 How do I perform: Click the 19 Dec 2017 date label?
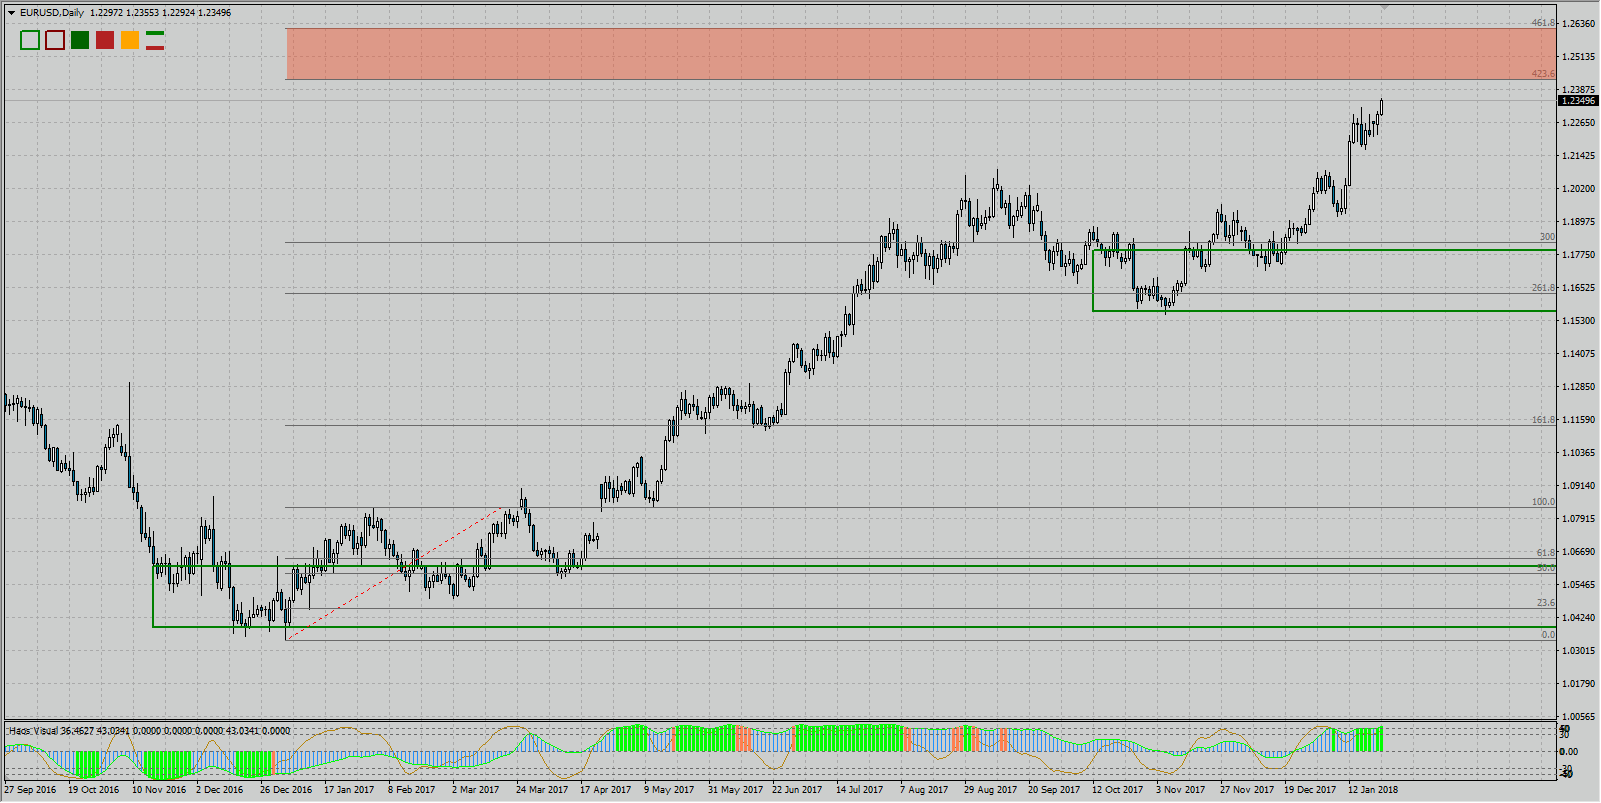1310,790
